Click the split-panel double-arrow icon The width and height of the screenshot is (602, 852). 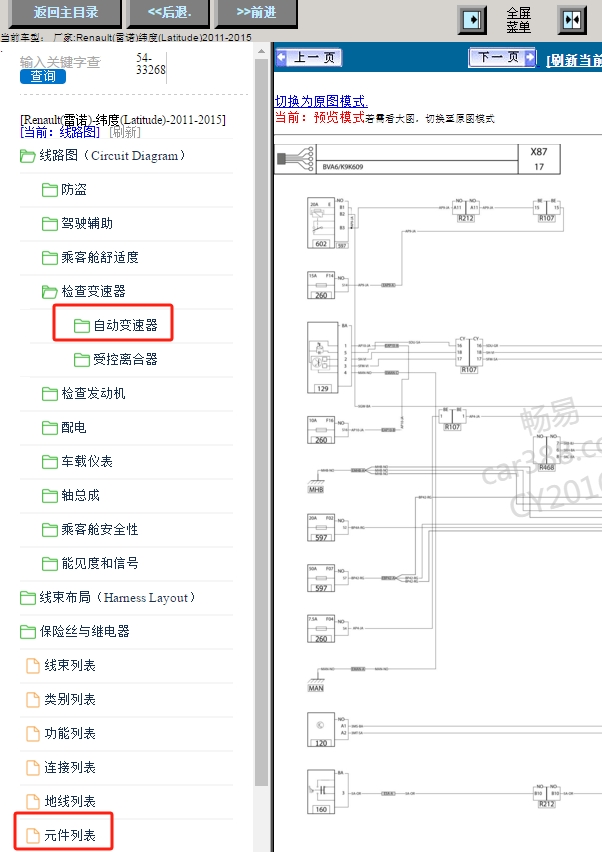pyautogui.click(x=572, y=20)
